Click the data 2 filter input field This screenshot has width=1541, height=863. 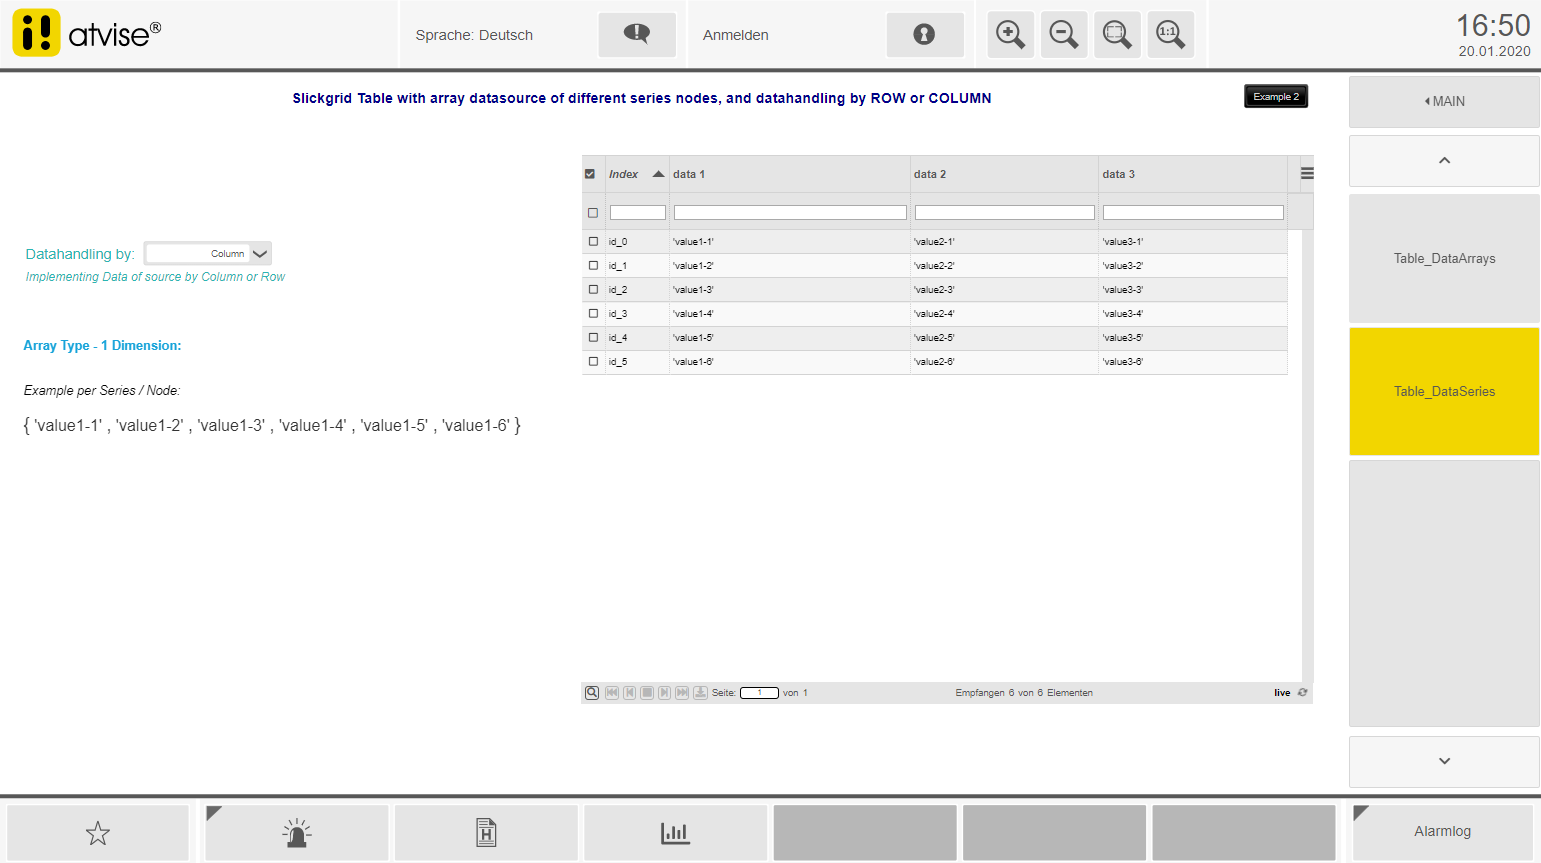pyautogui.click(x=1005, y=213)
